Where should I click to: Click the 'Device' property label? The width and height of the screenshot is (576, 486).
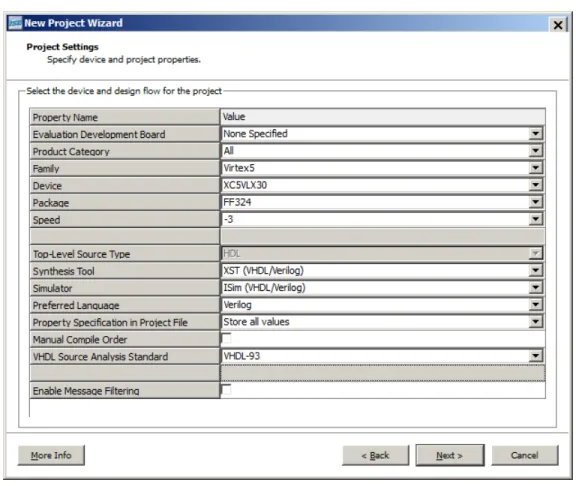click(47, 186)
